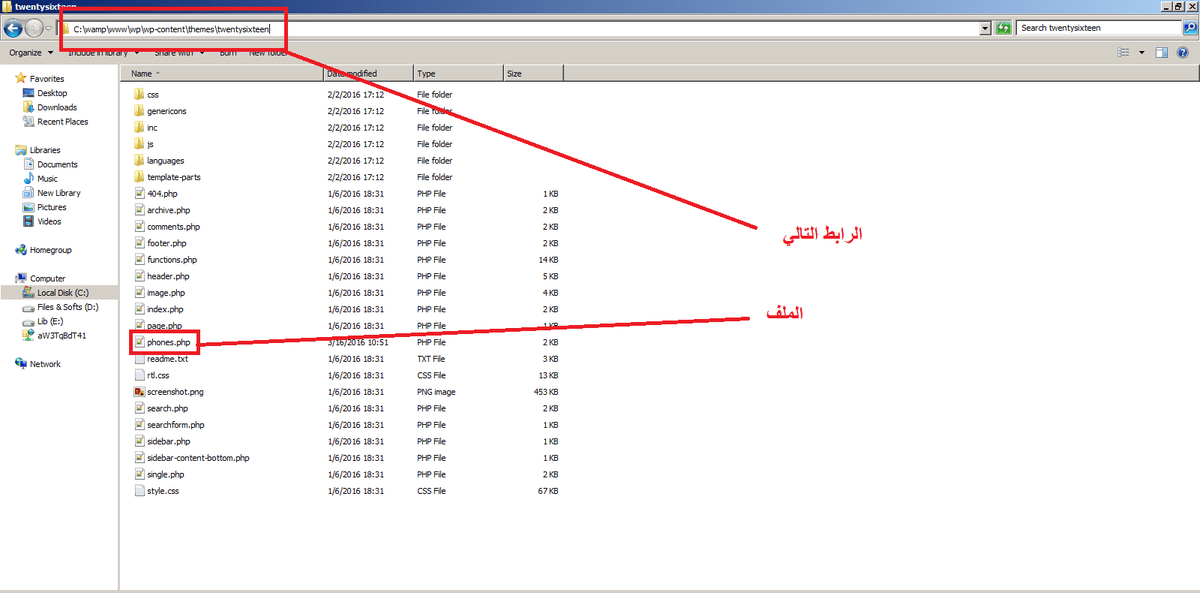Select file name phones.php
Viewport: 1200px width, 593px height.
[x=168, y=342]
